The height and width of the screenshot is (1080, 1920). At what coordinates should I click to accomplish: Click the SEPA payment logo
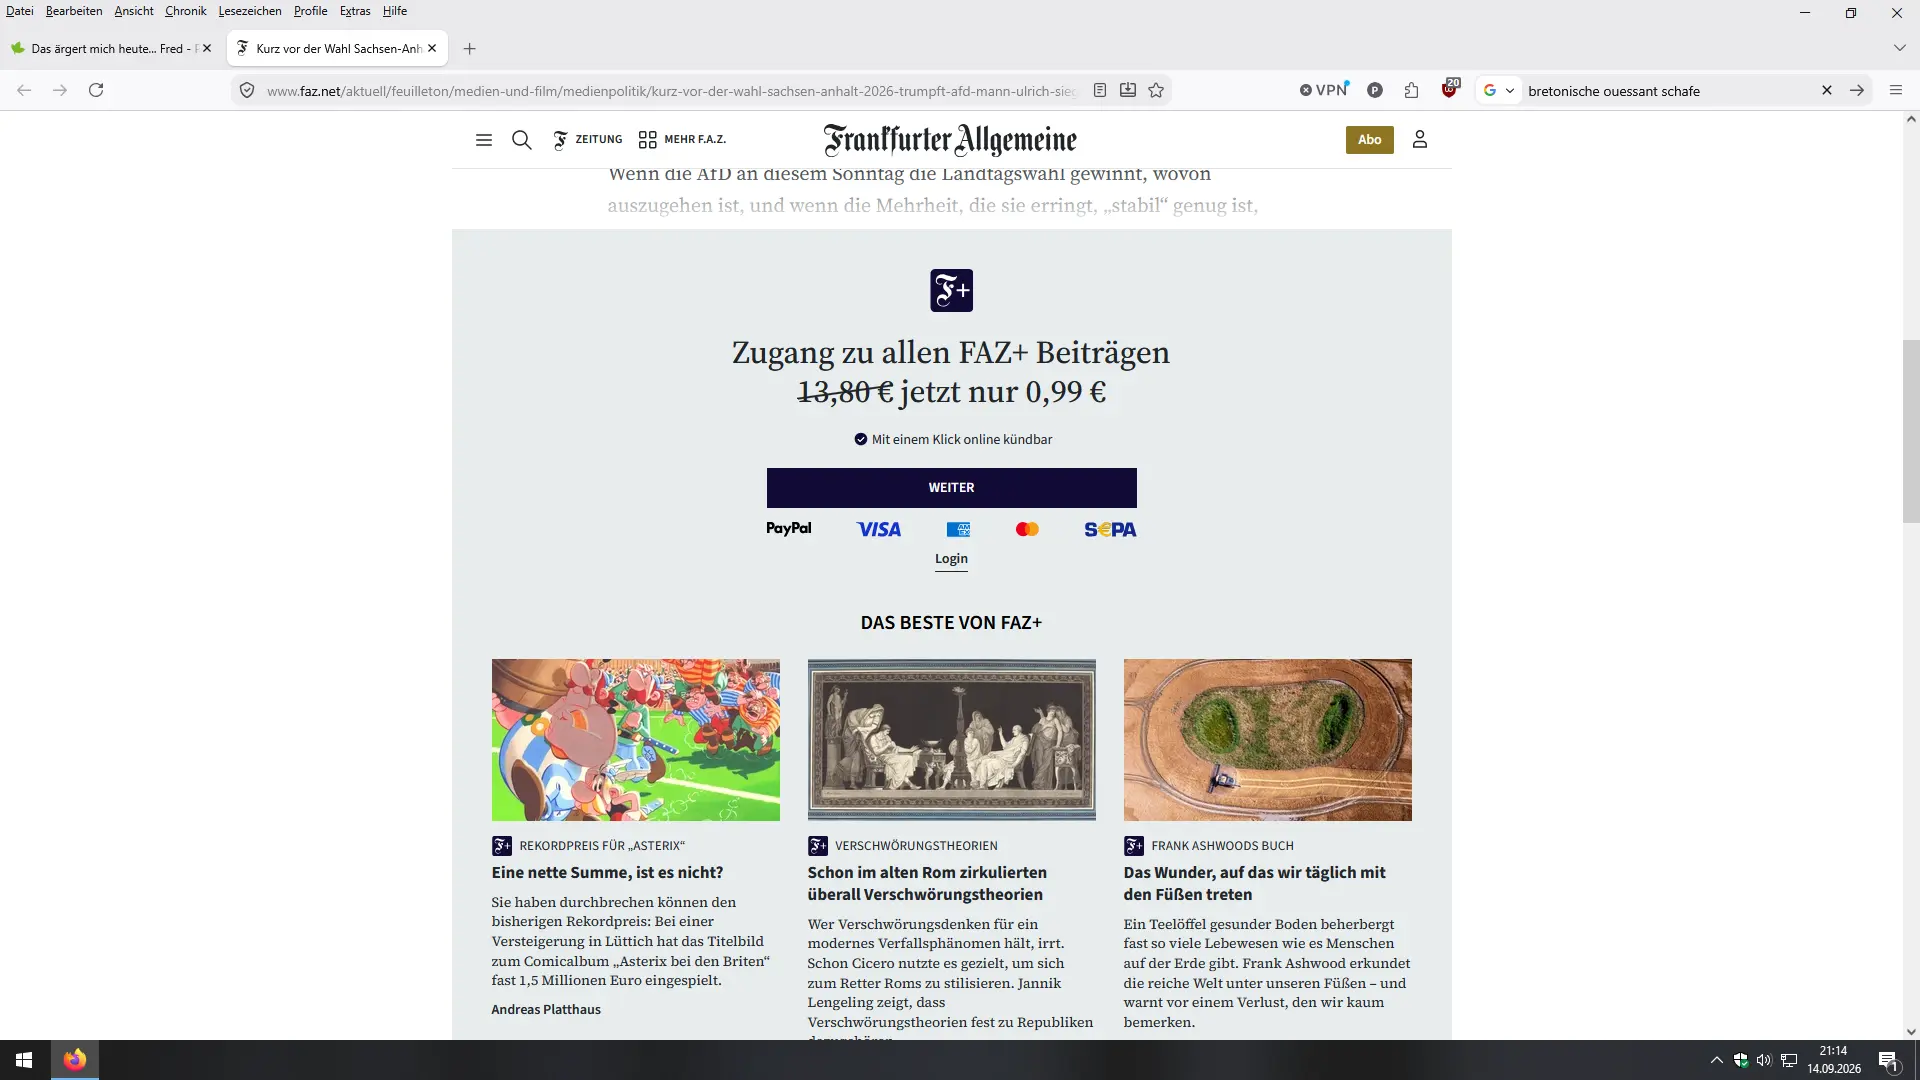pyautogui.click(x=1110, y=529)
